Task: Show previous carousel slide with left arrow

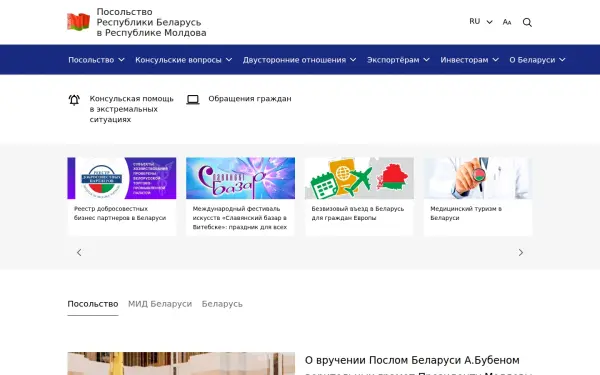Action: pyautogui.click(x=79, y=253)
